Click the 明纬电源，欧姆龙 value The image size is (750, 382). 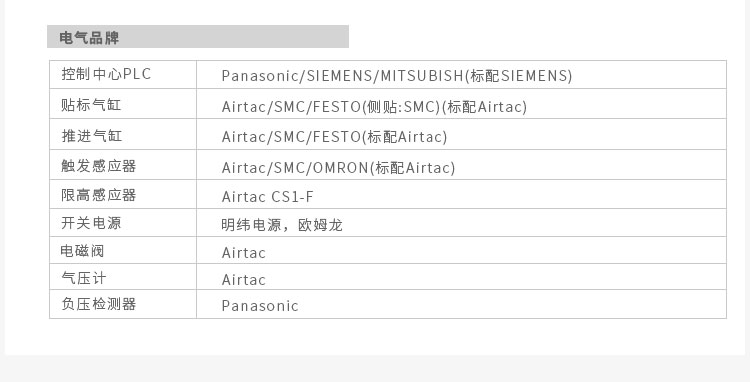282,225
